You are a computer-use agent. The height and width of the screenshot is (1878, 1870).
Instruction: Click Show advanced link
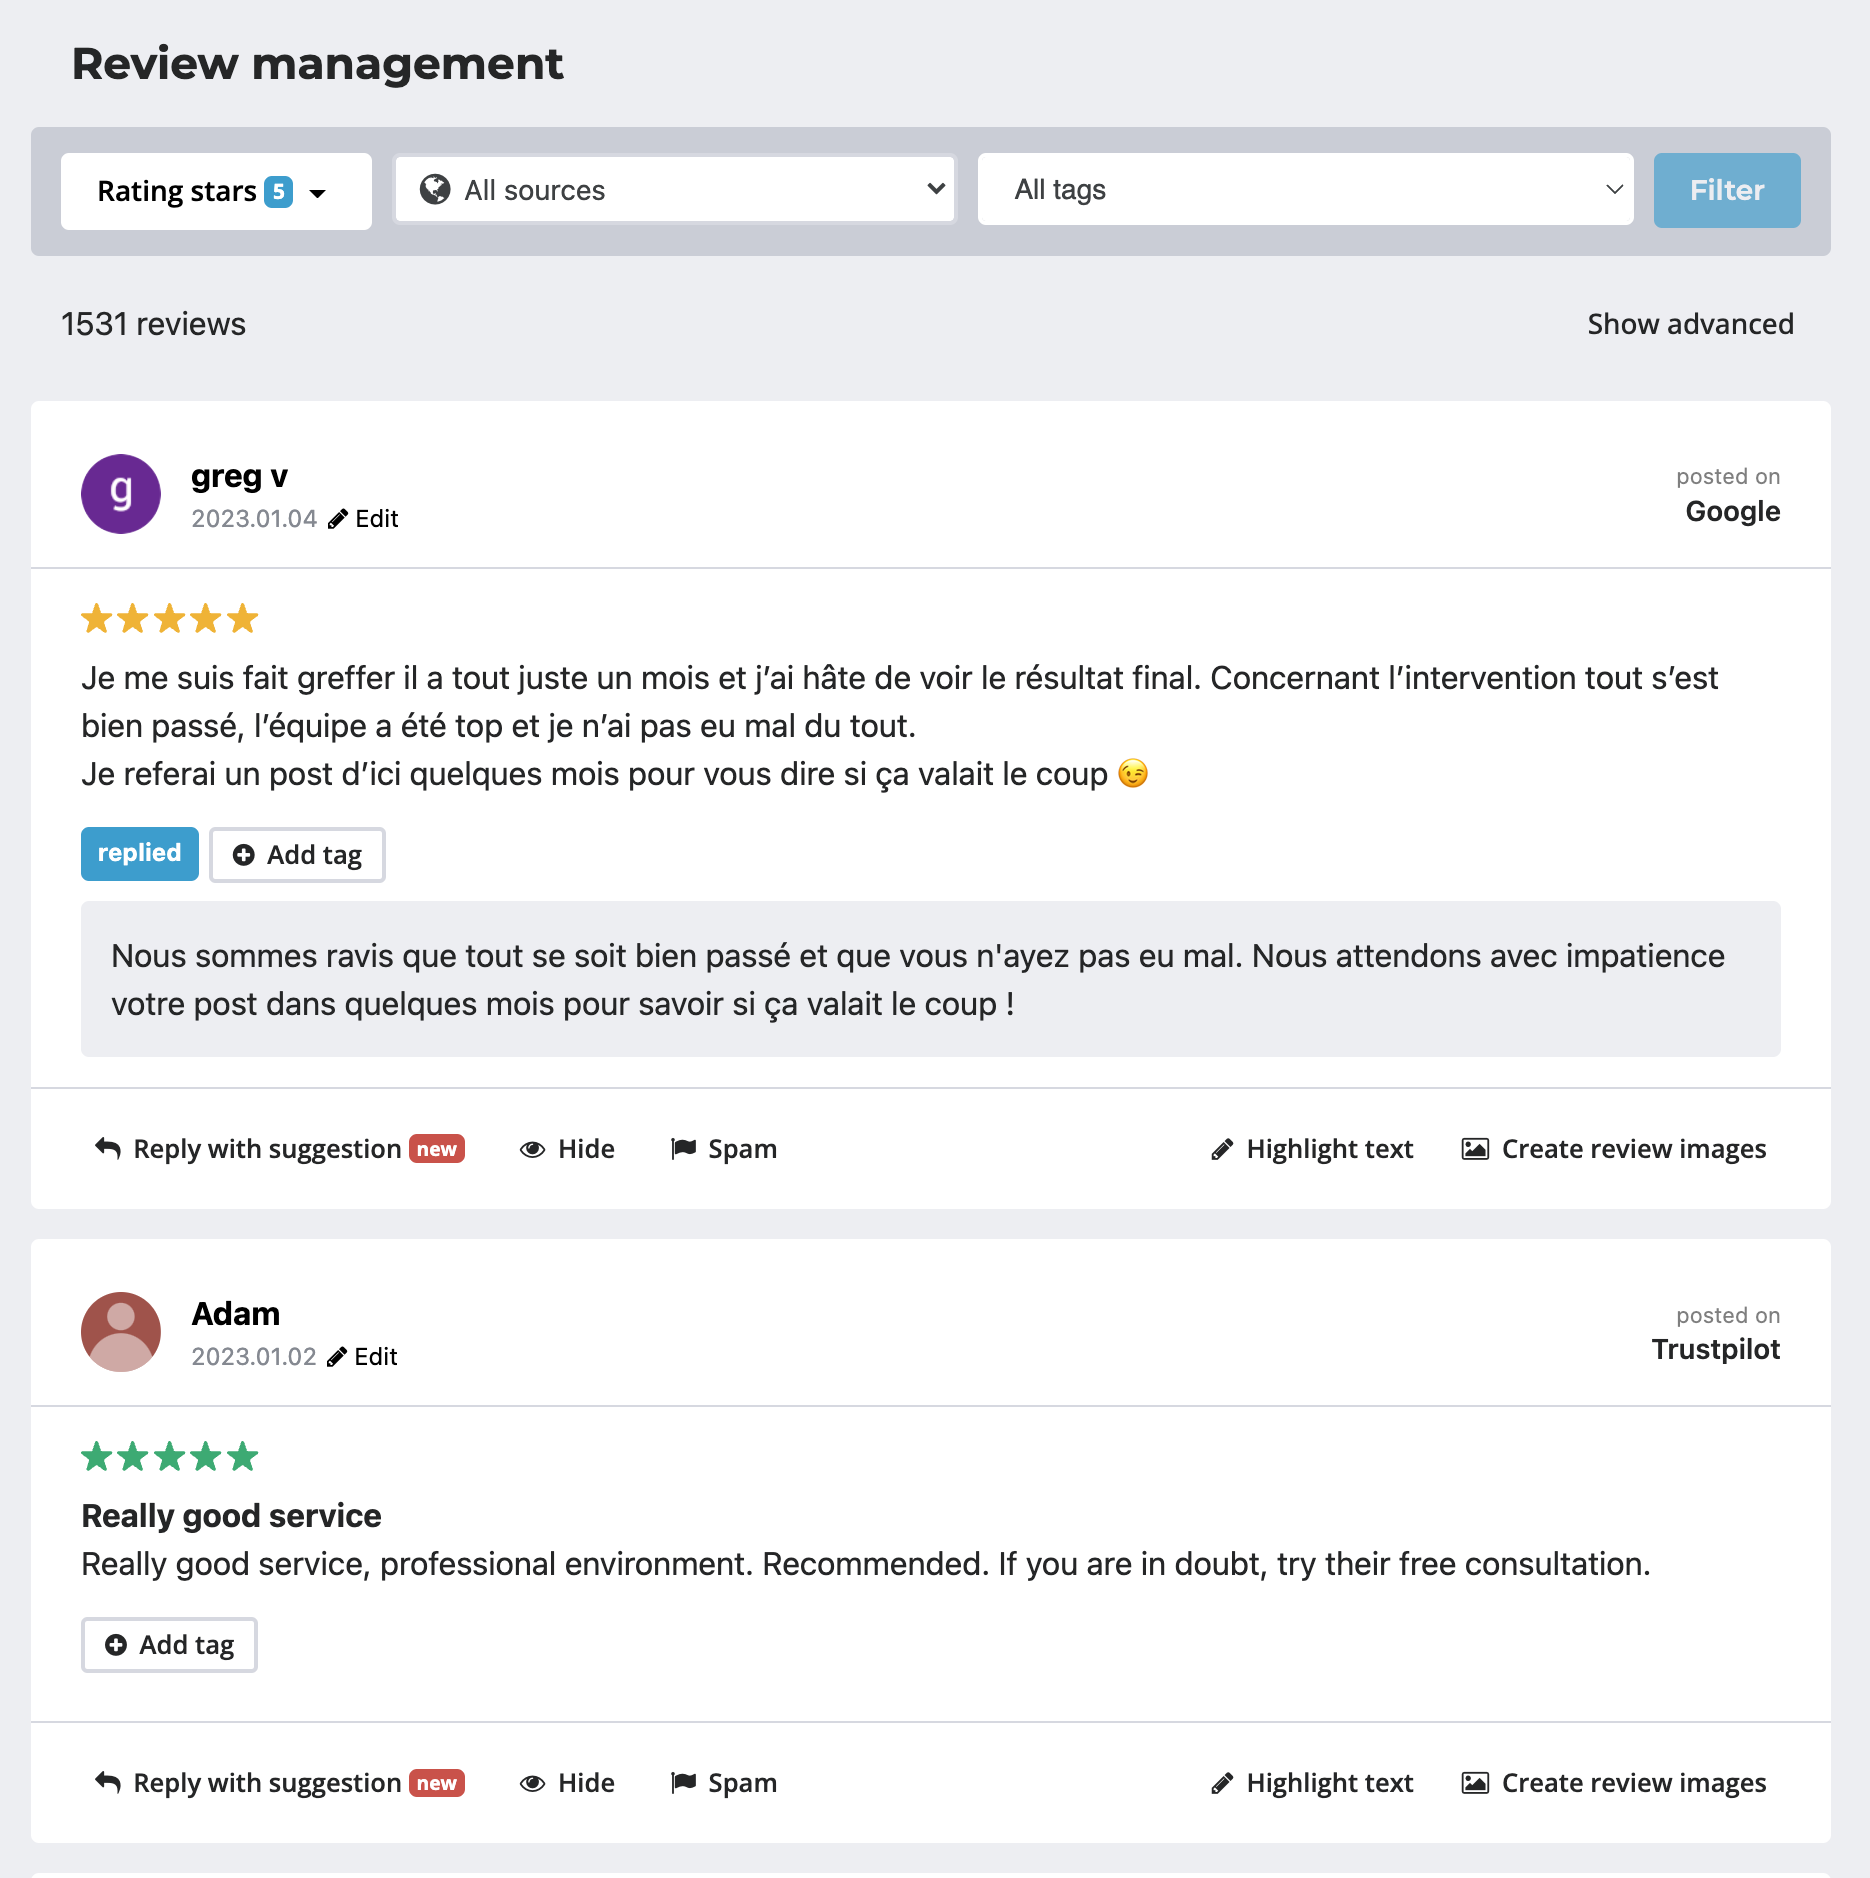point(1690,324)
